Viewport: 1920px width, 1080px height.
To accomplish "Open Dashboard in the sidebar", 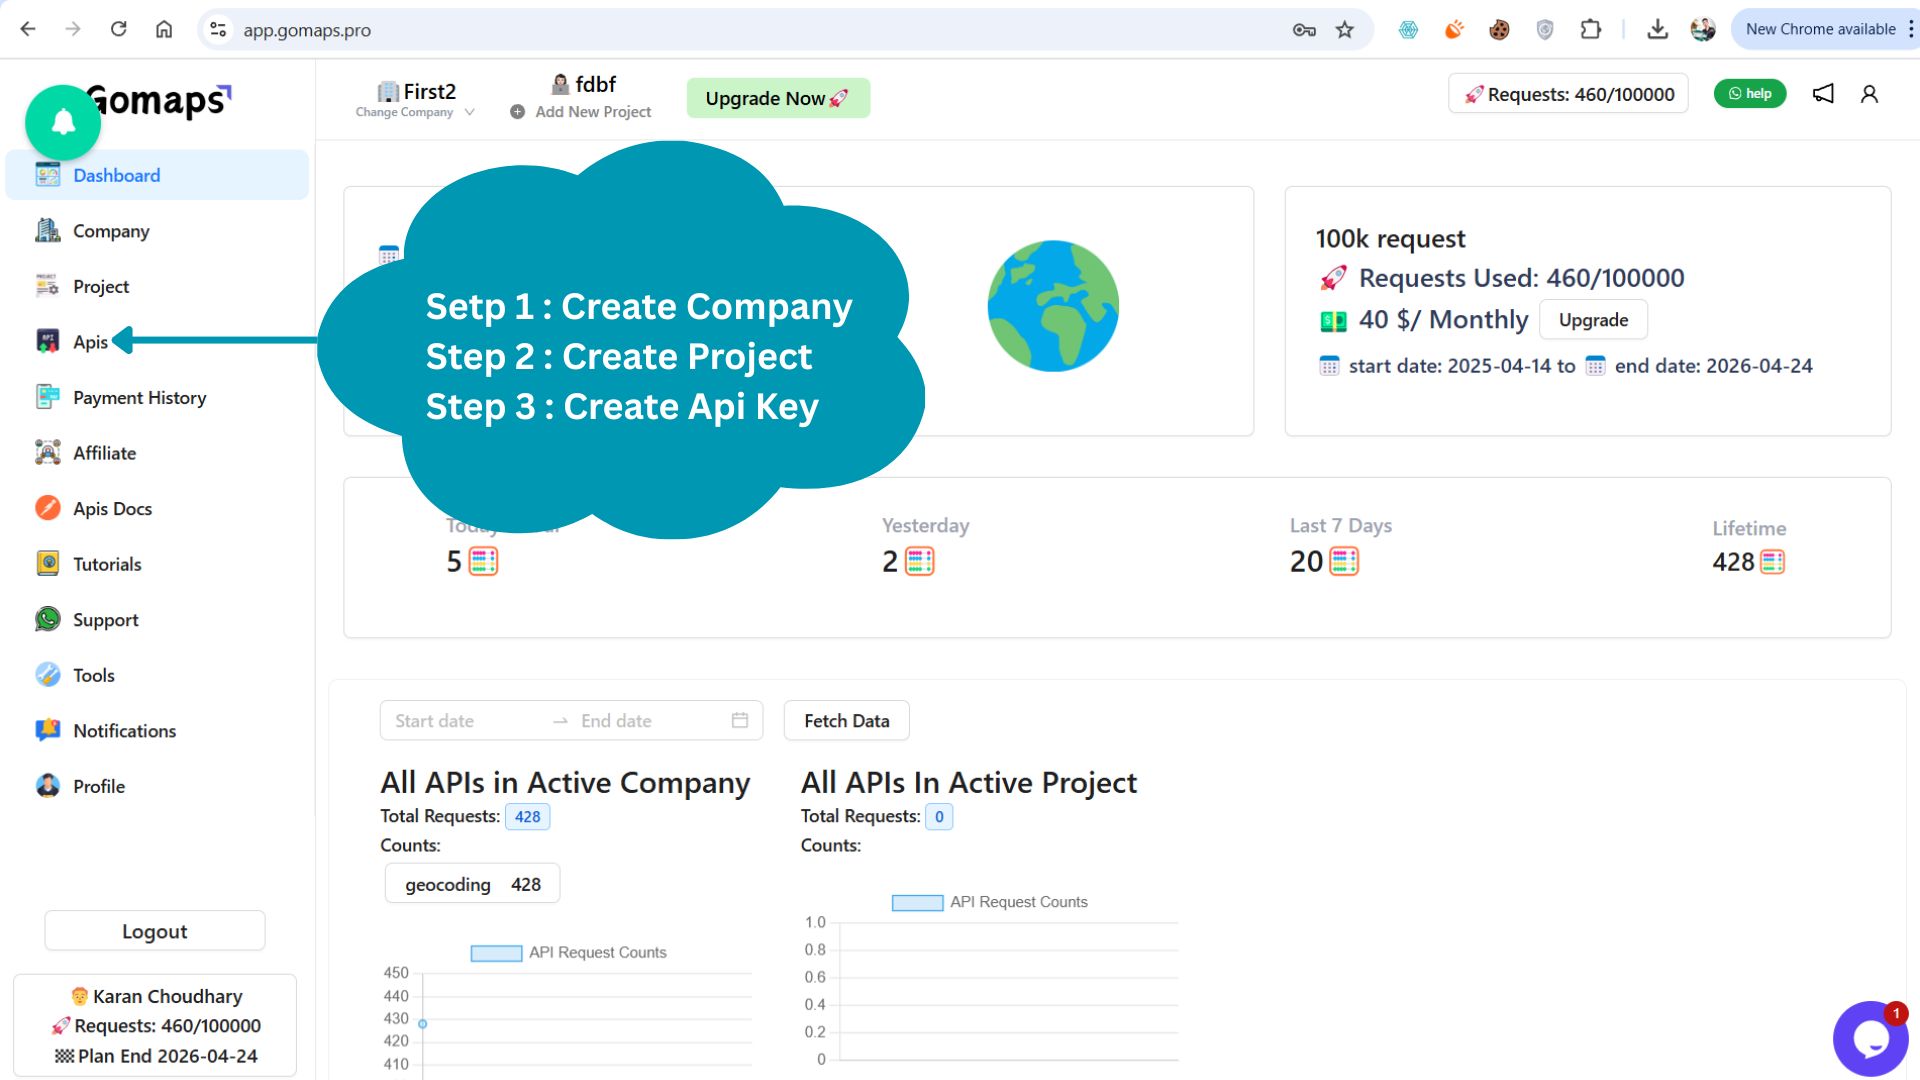I will tap(157, 175).
